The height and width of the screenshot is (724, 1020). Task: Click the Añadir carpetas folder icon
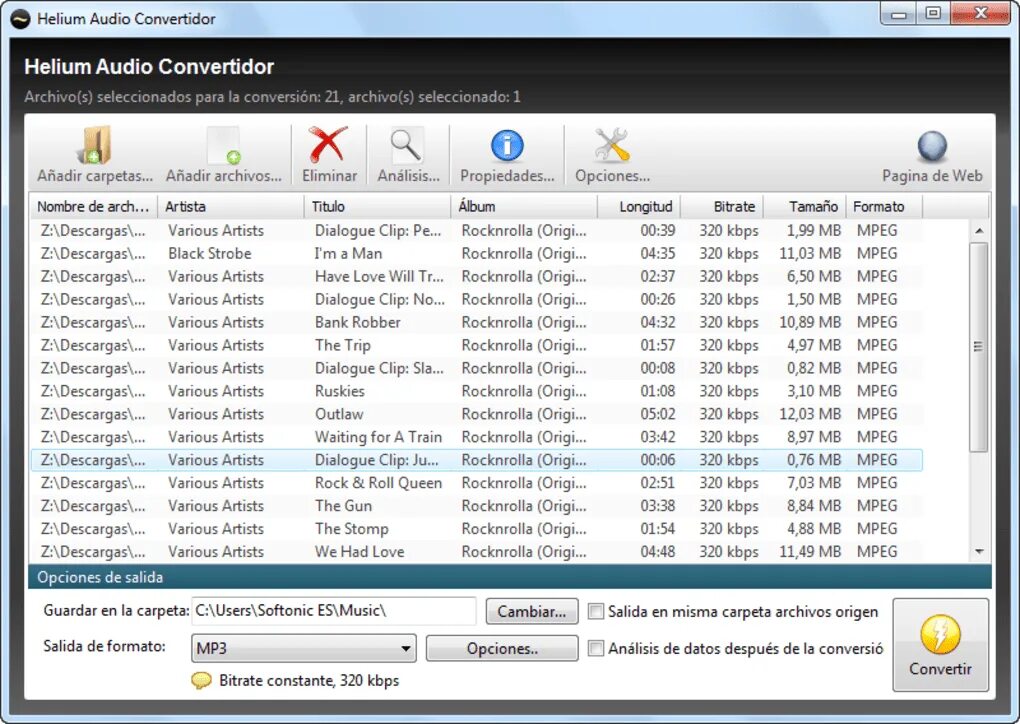[x=94, y=145]
